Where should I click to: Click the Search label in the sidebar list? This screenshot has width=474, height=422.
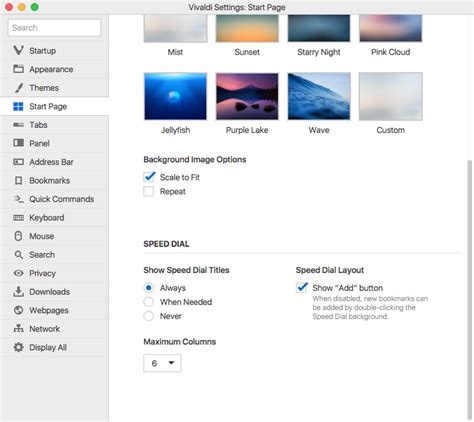[42, 255]
